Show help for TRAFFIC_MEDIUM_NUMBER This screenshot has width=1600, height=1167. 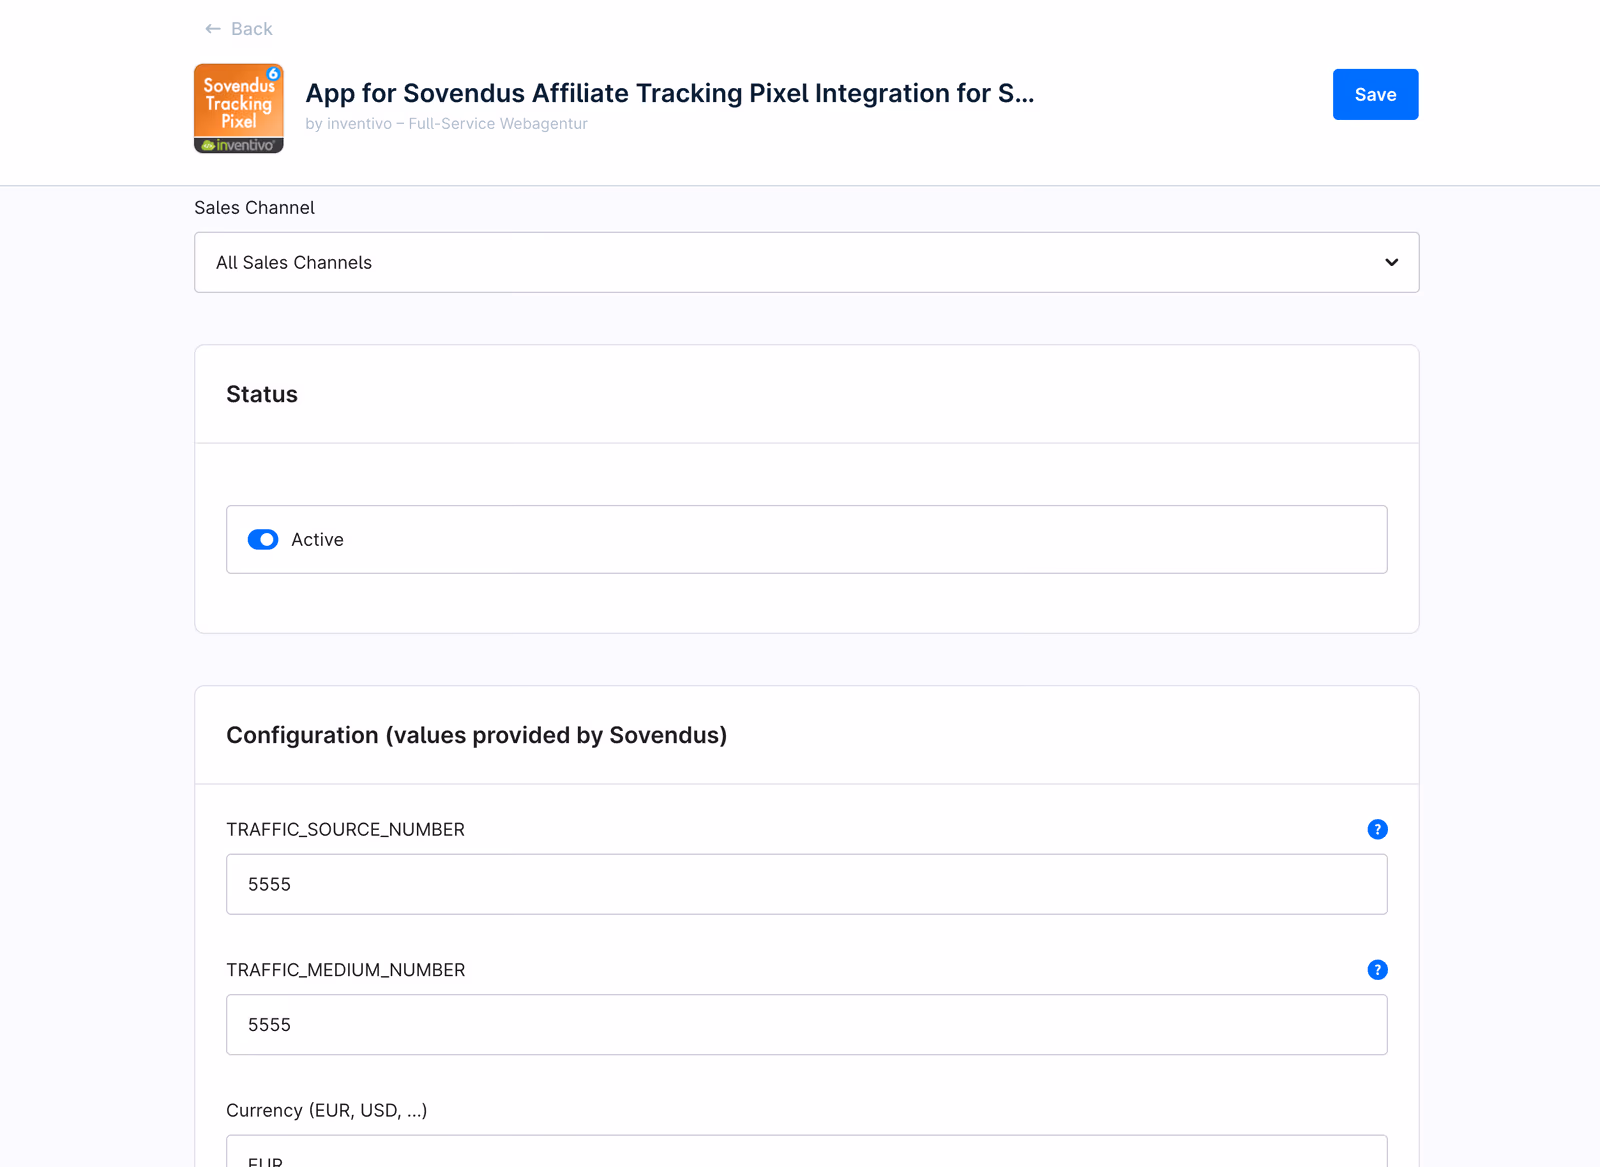click(x=1377, y=970)
